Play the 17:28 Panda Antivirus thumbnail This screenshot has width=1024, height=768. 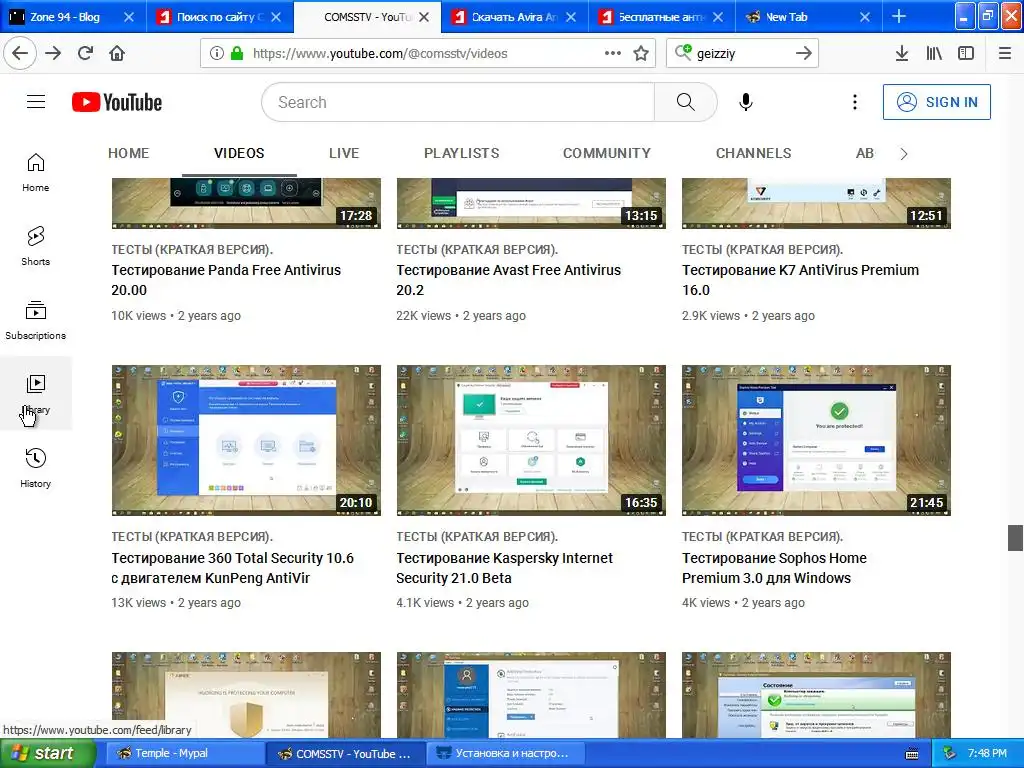point(246,203)
